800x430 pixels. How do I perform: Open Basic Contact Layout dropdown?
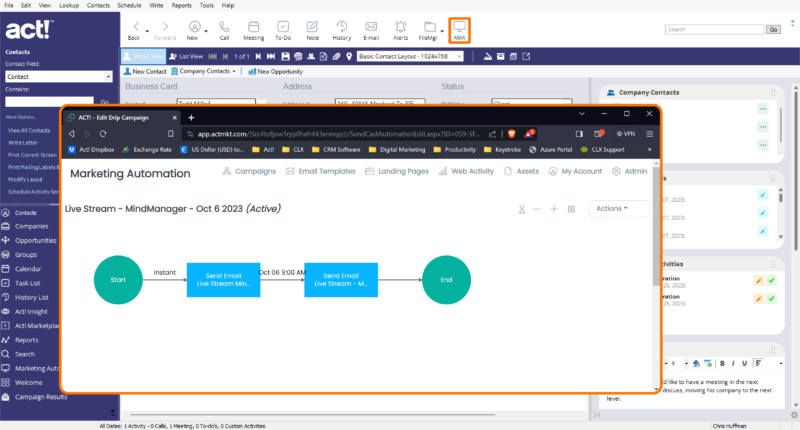[x=410, y=57]
